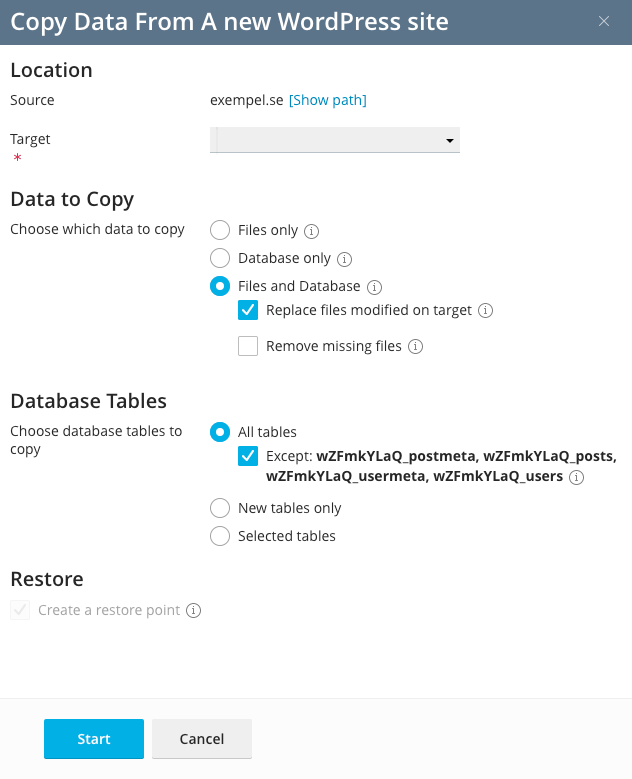Show info for Remove missing files
The width and height of the screenshot is (632, 779).
click(415, 347)
